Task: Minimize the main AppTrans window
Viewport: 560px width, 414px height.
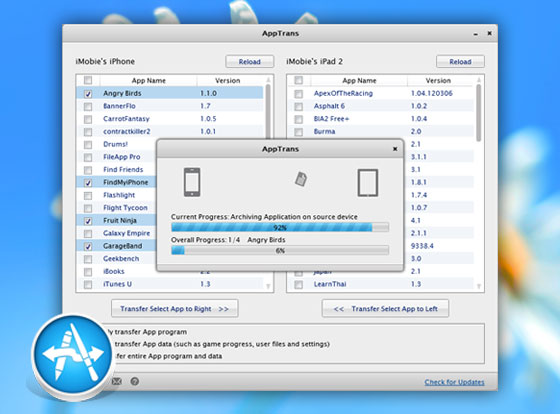Action: (475, 34)
